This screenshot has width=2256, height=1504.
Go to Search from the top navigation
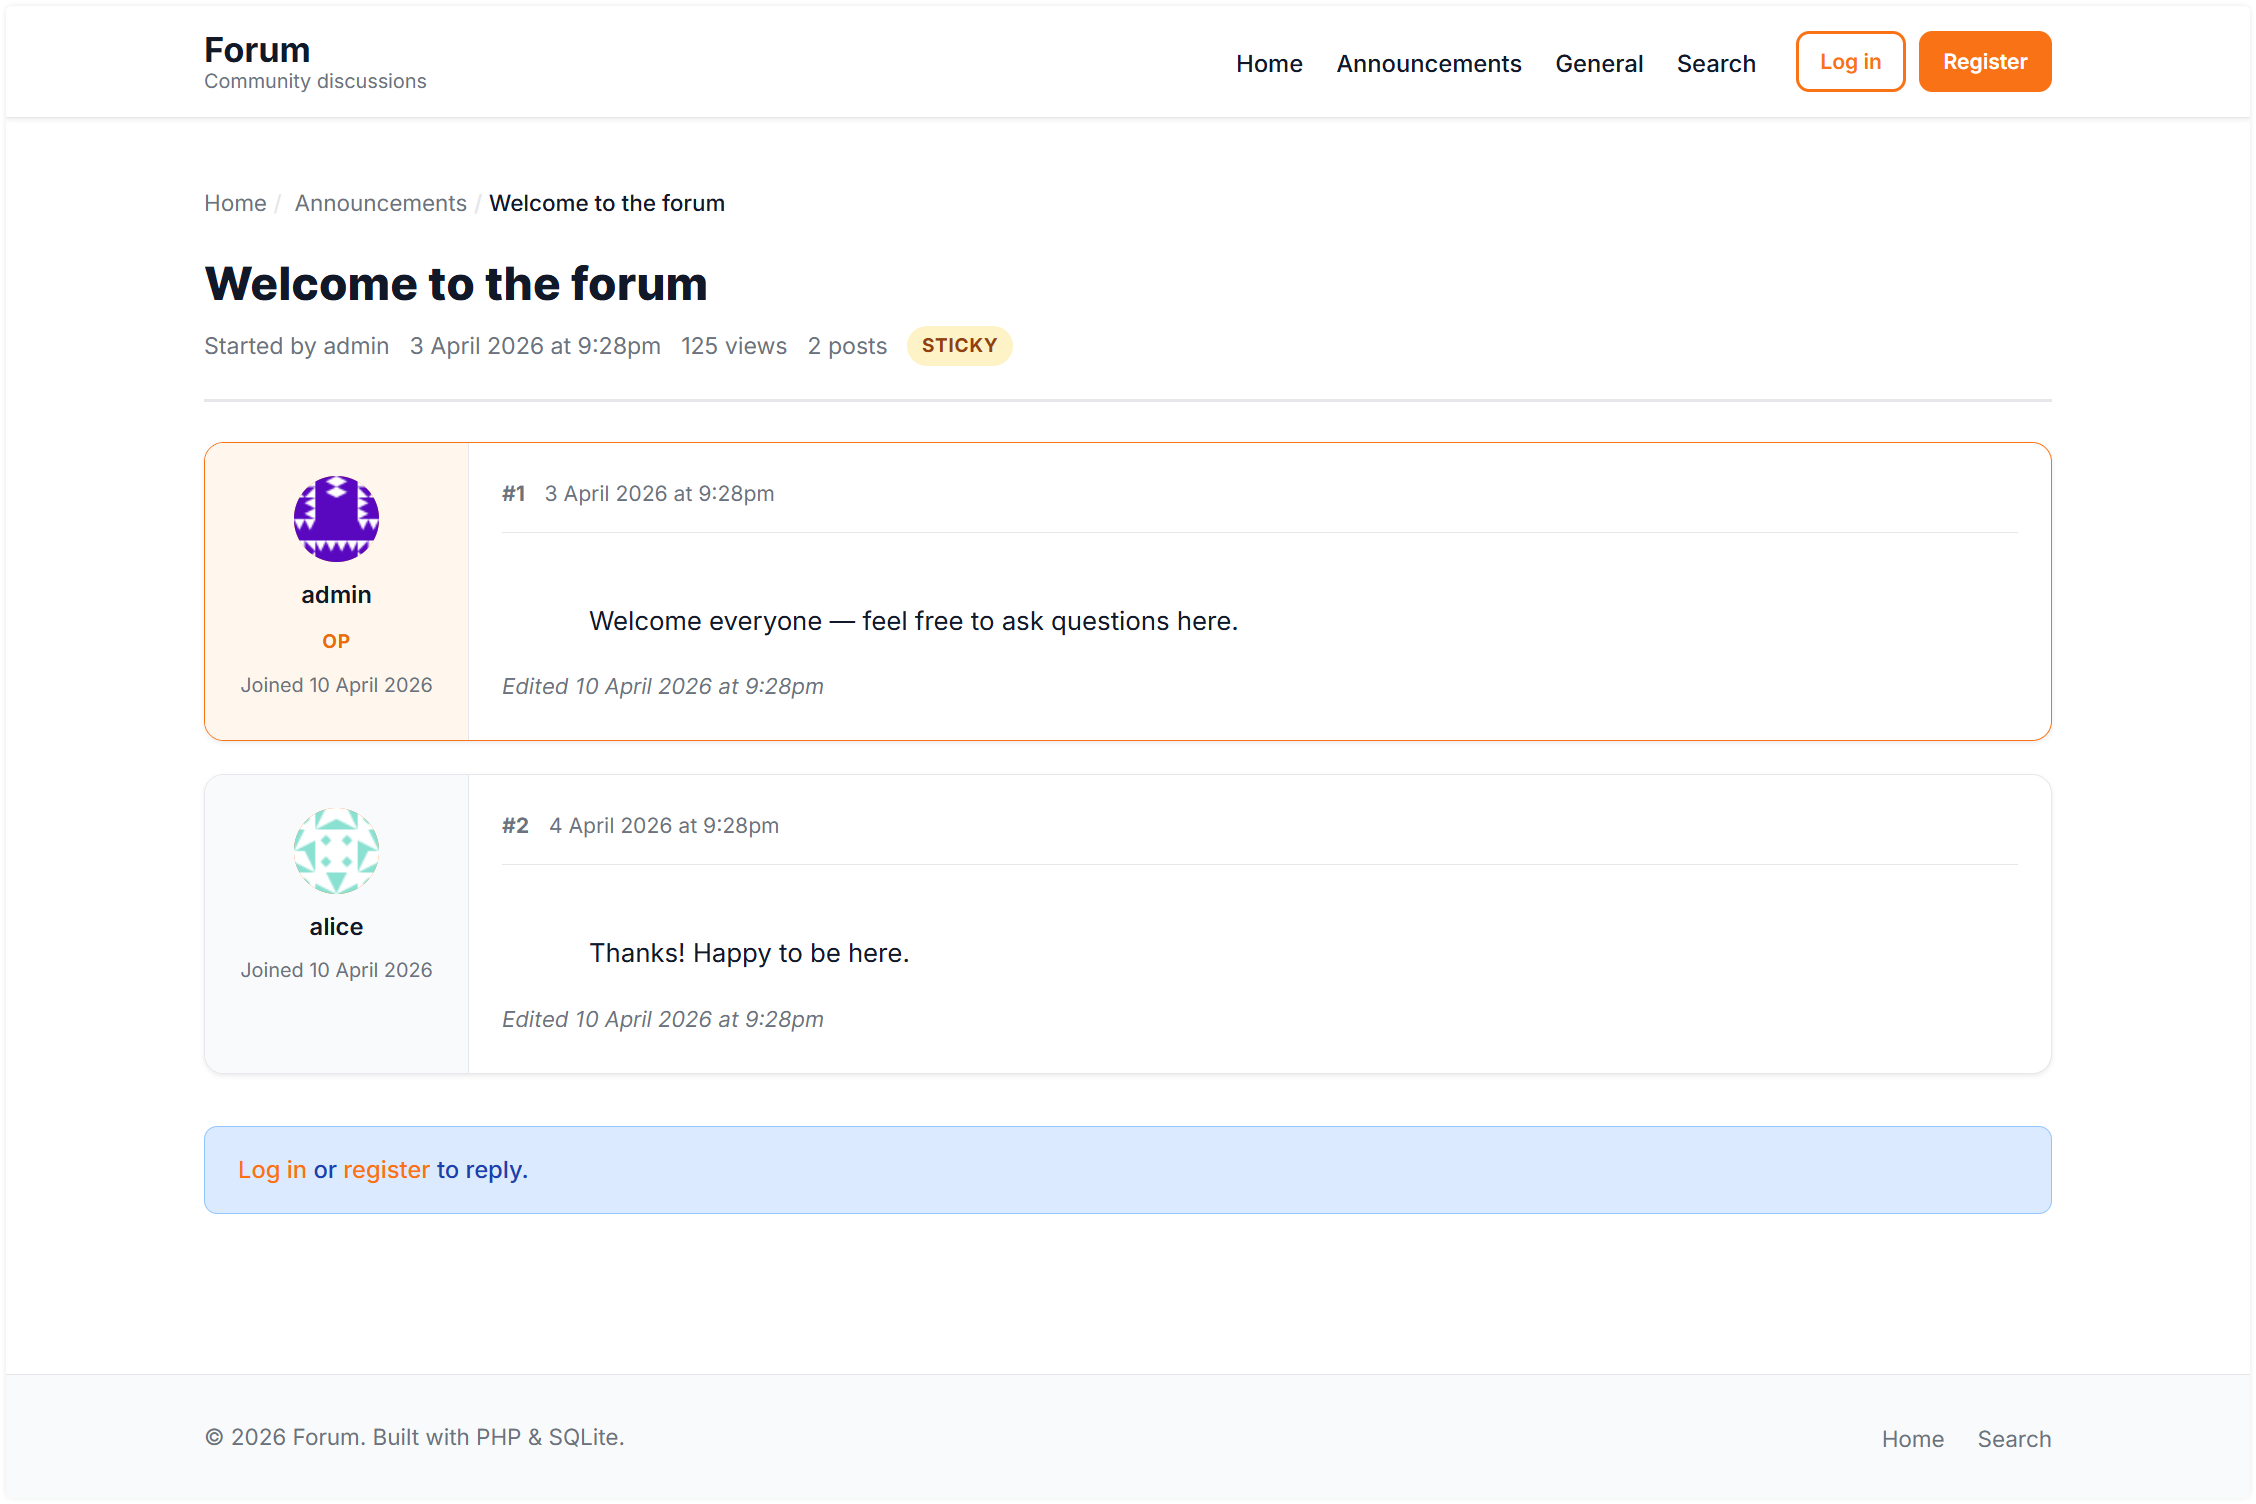tap(1716, 63)
